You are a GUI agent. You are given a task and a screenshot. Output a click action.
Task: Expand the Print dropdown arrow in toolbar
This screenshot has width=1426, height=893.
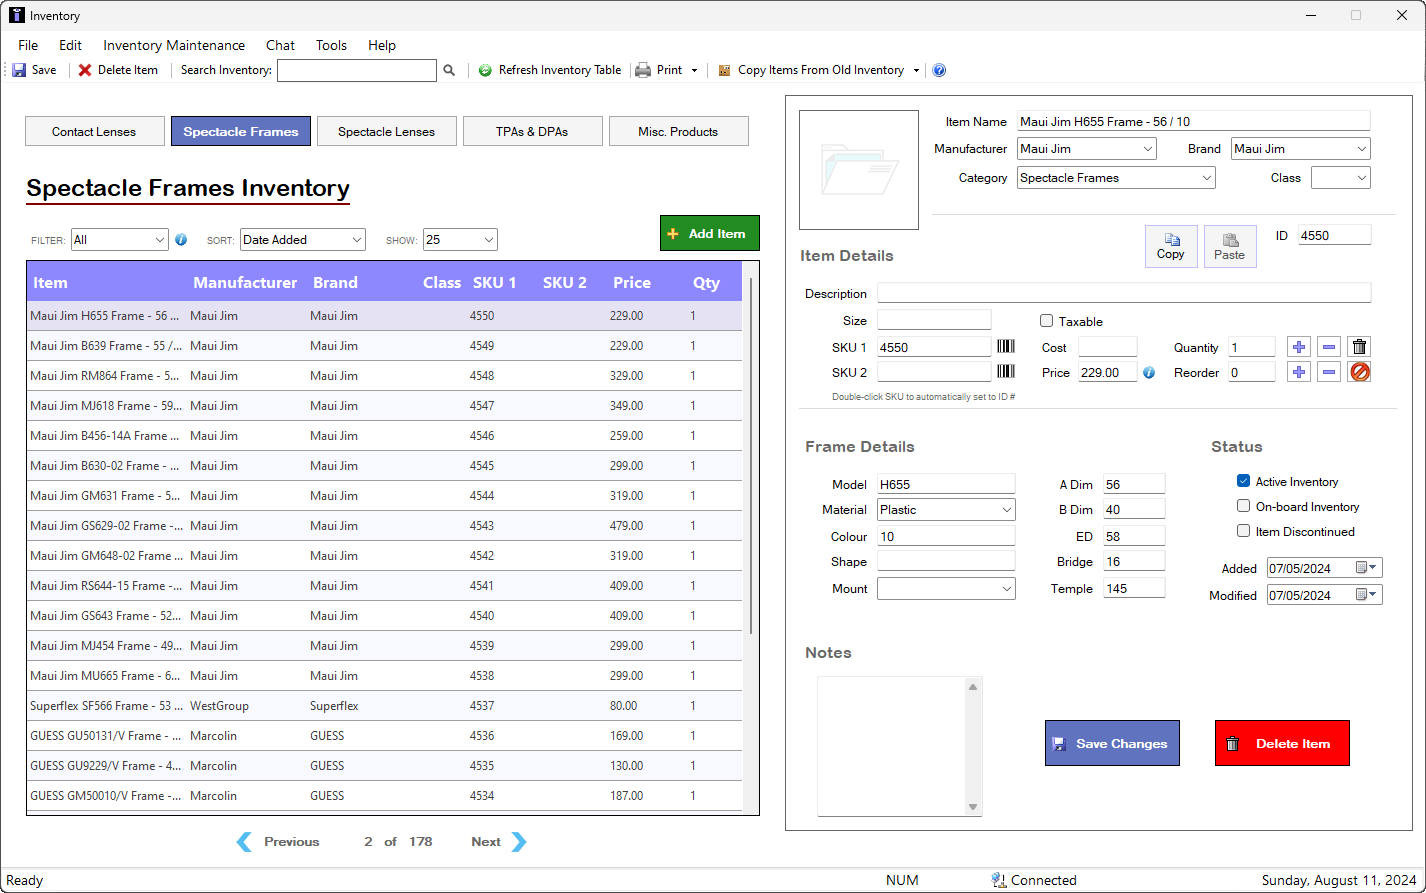[694, 70]
